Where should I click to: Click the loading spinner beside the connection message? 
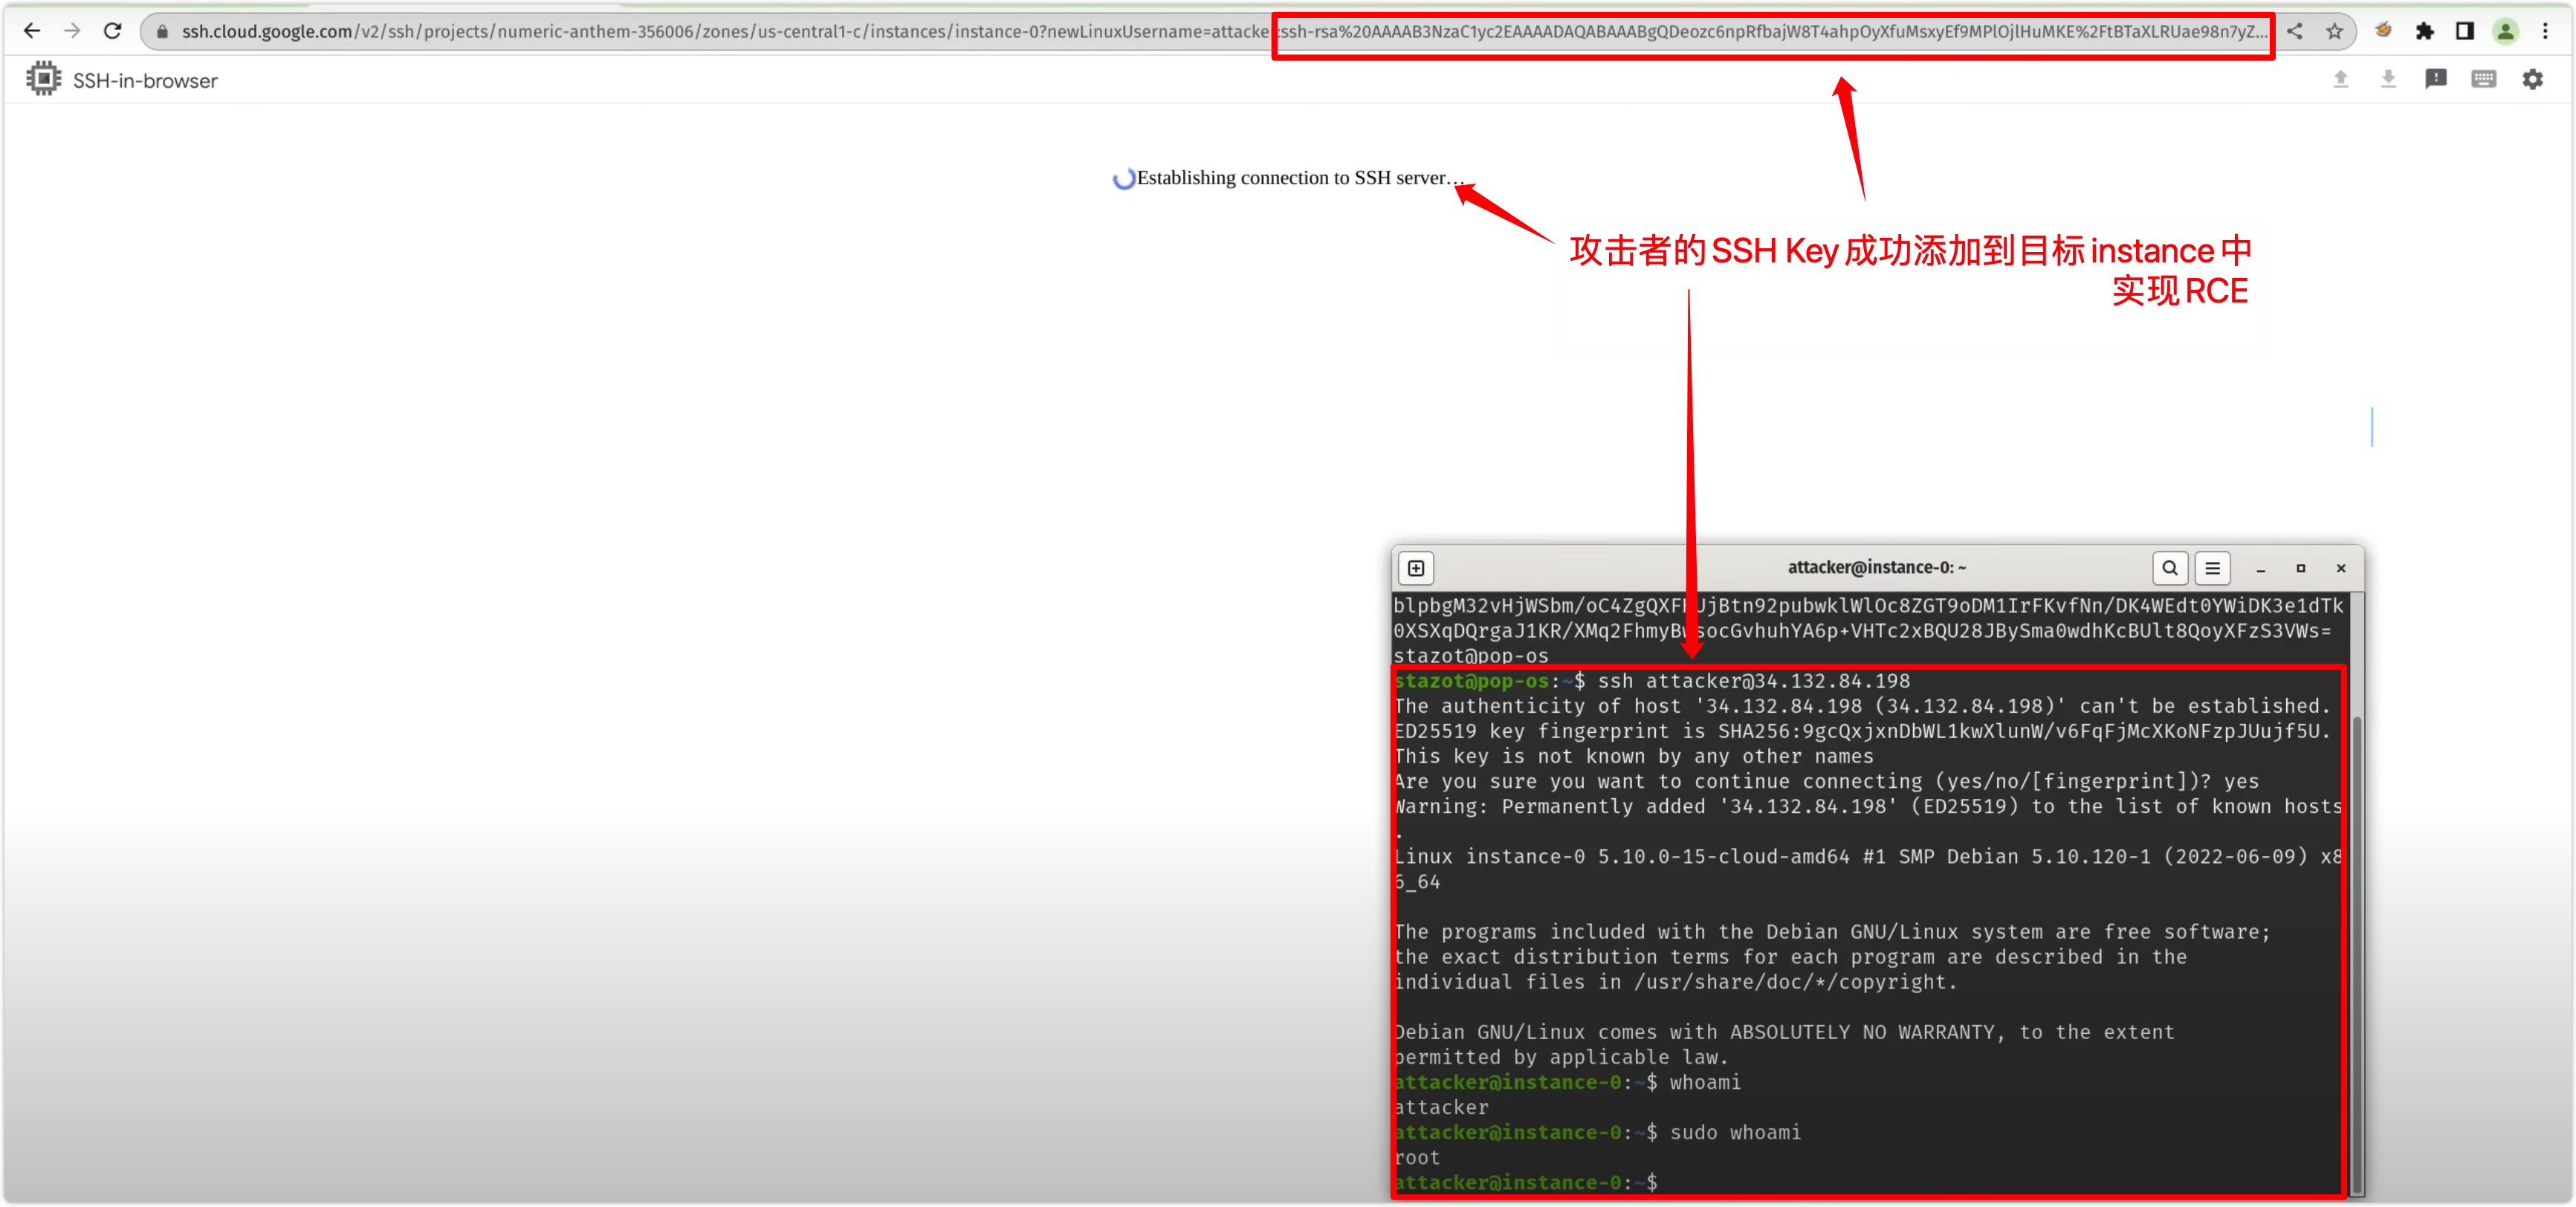[1124, 179]
